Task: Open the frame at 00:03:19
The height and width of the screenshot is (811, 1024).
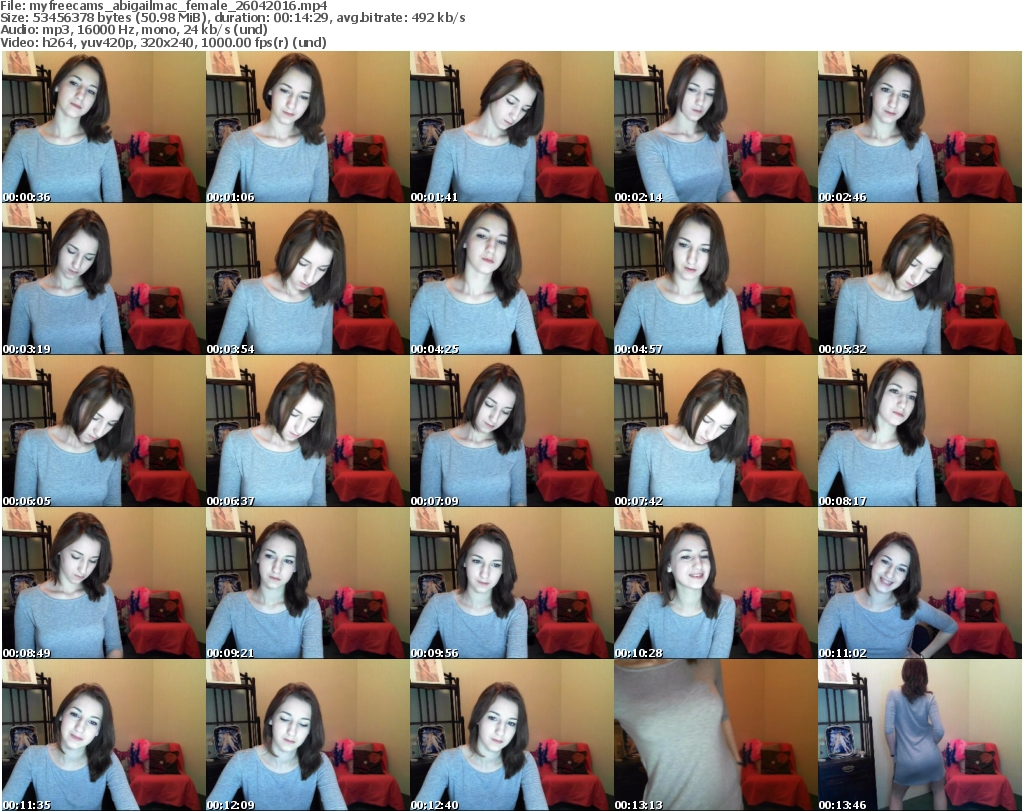Action: (x=103, y=279)
